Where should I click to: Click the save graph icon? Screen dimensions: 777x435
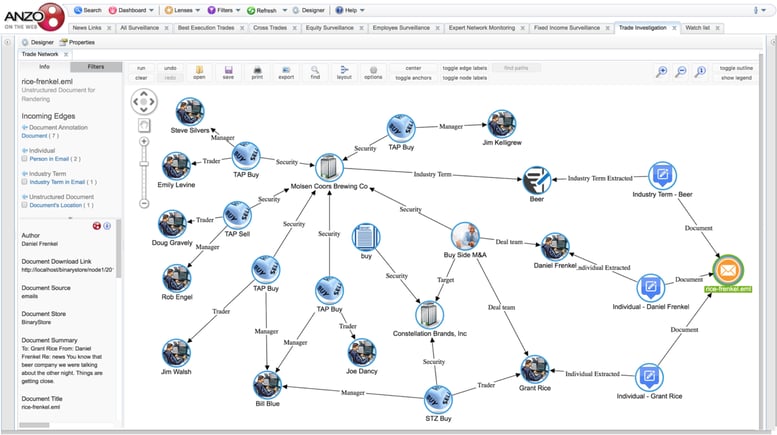[228, 70]
